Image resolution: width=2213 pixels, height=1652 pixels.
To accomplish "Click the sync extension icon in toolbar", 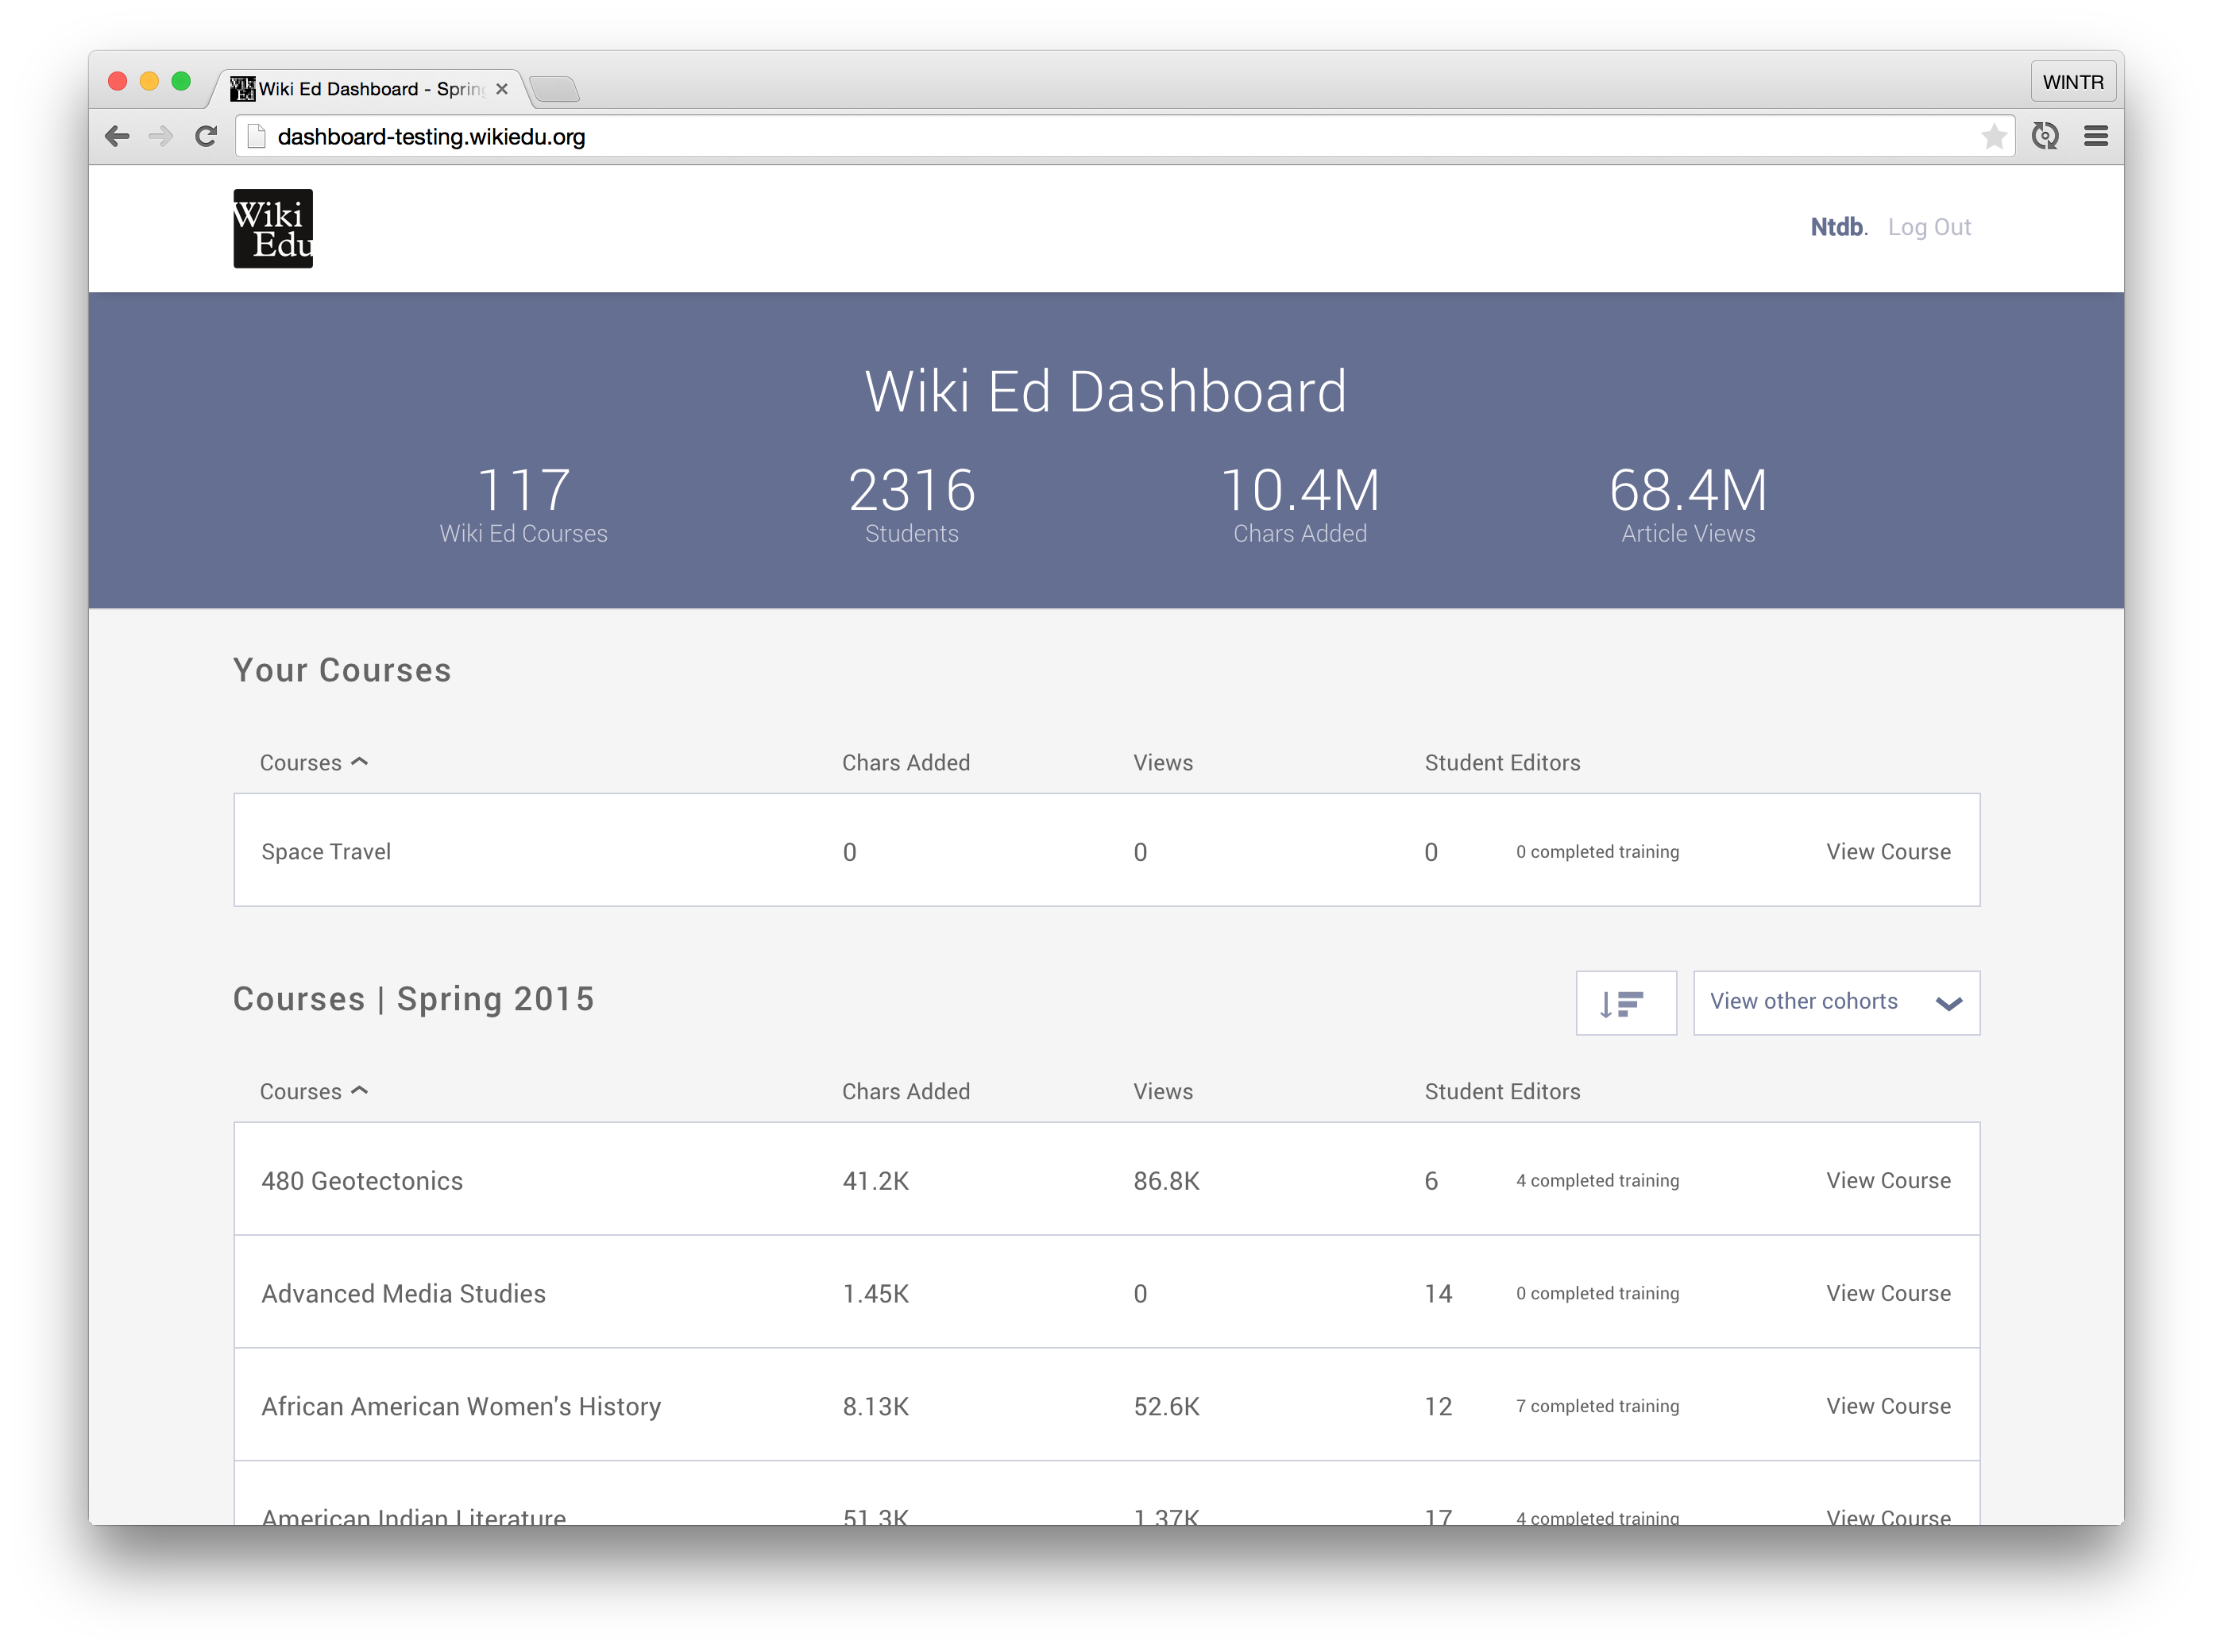I will point(2045,136).
